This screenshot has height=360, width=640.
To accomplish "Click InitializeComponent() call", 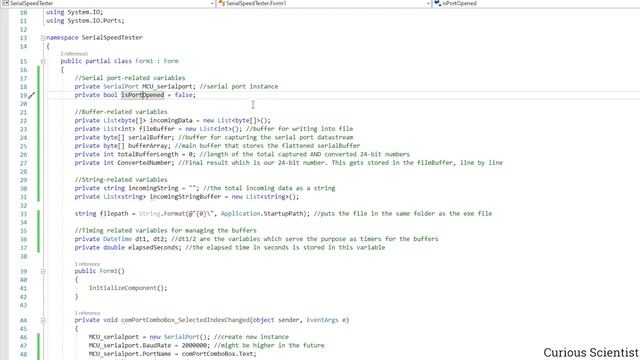I will coord(128,288).
